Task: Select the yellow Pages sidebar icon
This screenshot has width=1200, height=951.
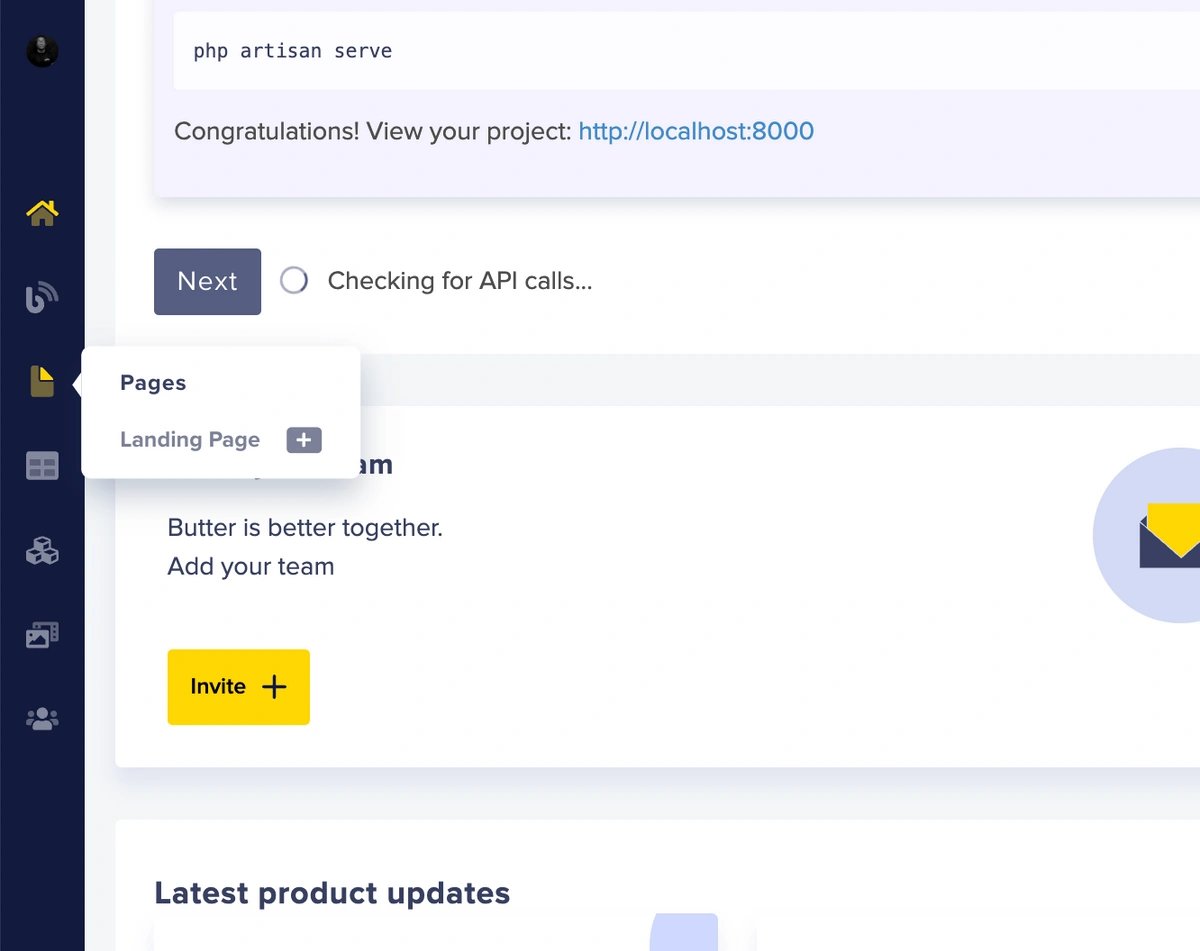Action: click(42, 382)
